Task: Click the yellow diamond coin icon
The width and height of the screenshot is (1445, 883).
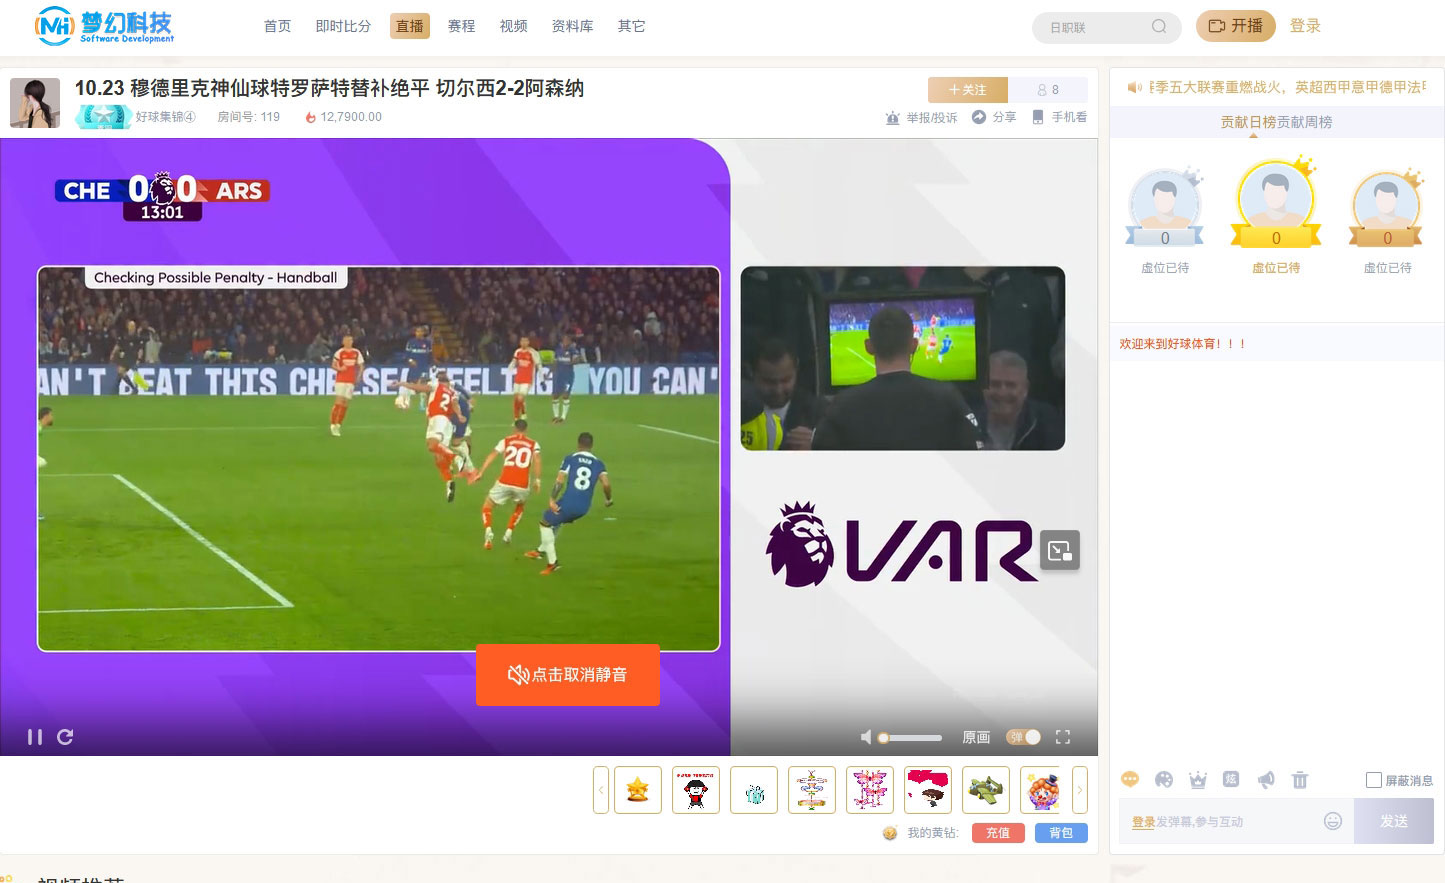Action: [890, 833]
